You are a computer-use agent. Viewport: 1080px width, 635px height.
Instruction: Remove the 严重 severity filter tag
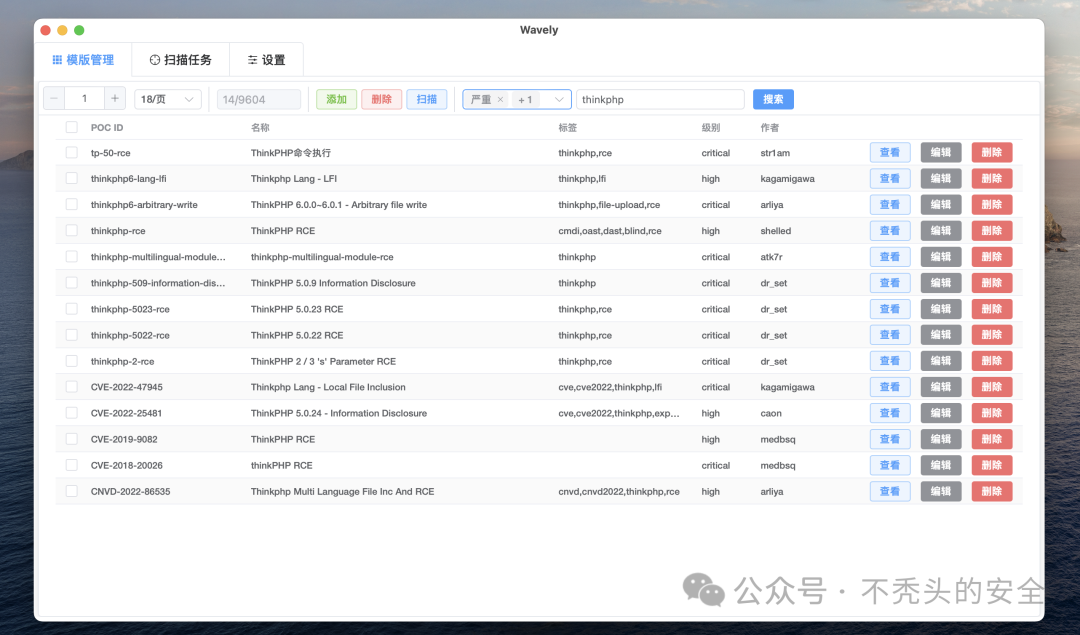pos(501,99)
